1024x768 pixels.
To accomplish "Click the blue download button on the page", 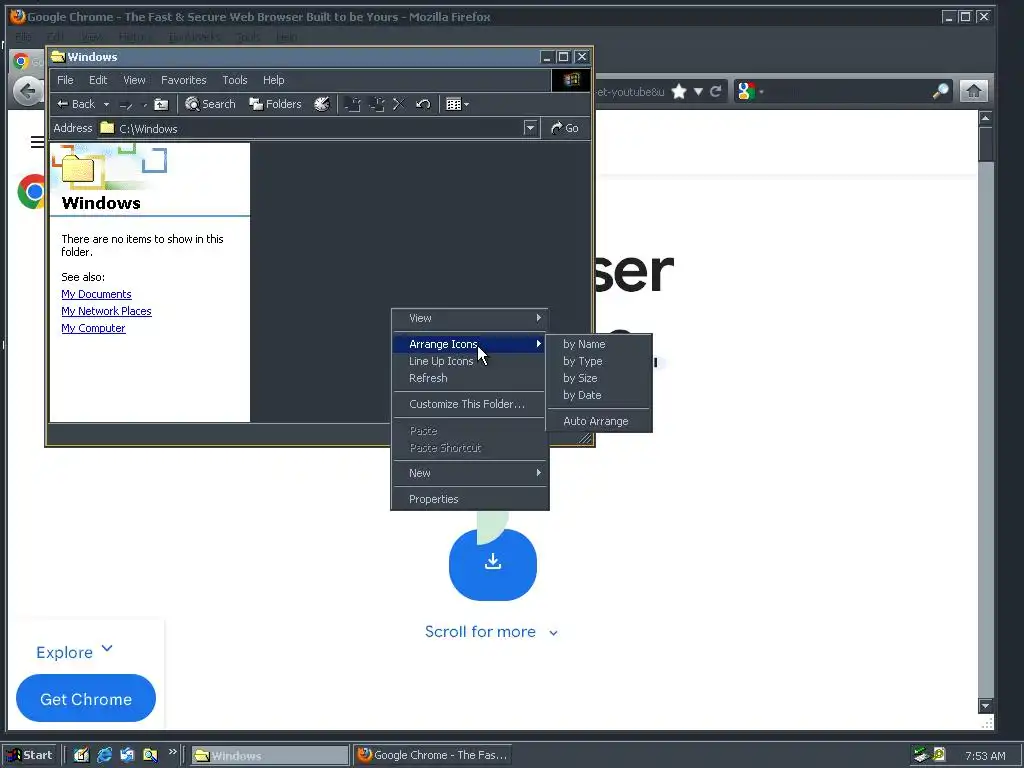I will pos(493,564).
